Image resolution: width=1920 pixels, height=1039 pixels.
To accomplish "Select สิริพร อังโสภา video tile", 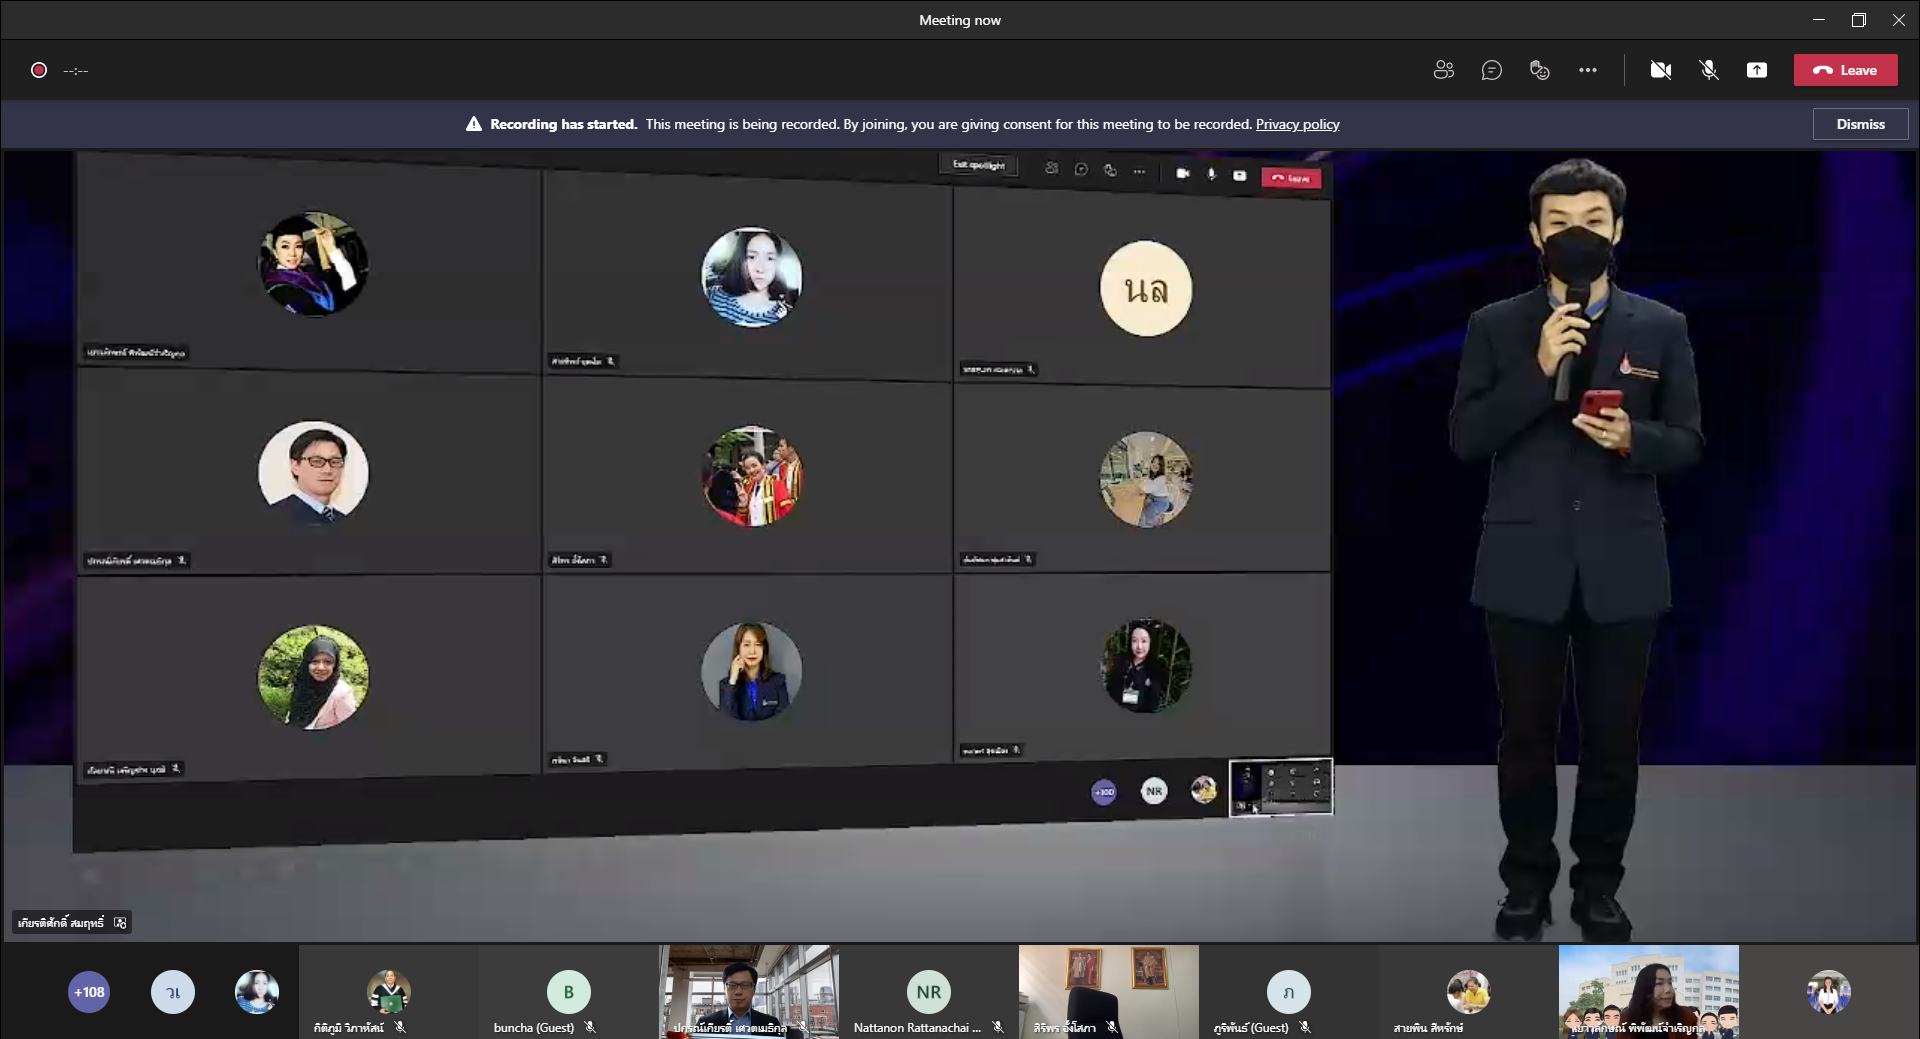I will [x=1109, y=992].
